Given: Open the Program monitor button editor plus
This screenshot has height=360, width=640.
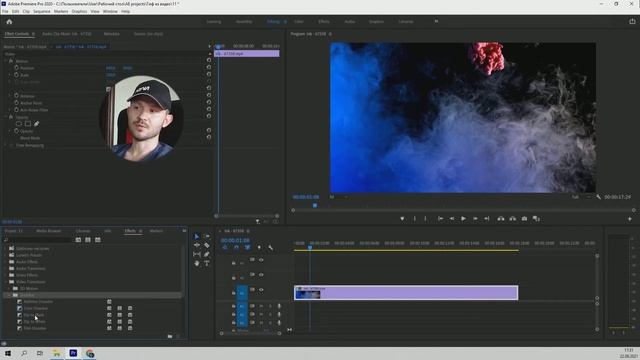Looking at the screenshot, I should [629, 219].
